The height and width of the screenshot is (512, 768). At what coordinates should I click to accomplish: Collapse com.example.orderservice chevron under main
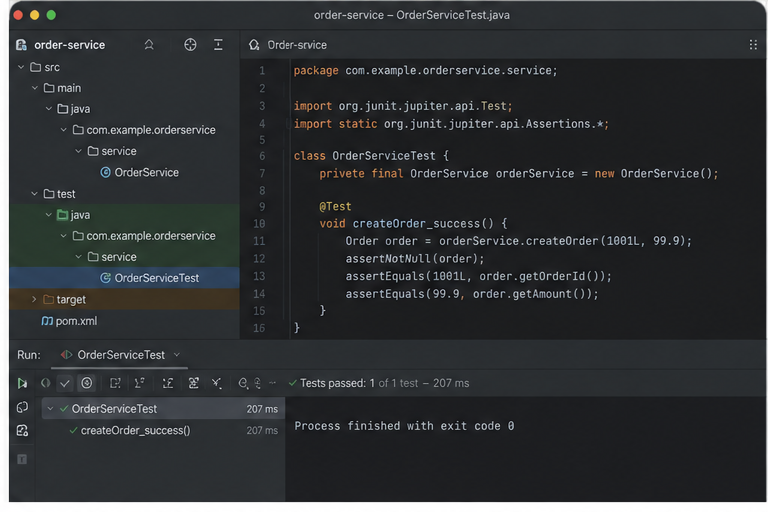[64, 129]
